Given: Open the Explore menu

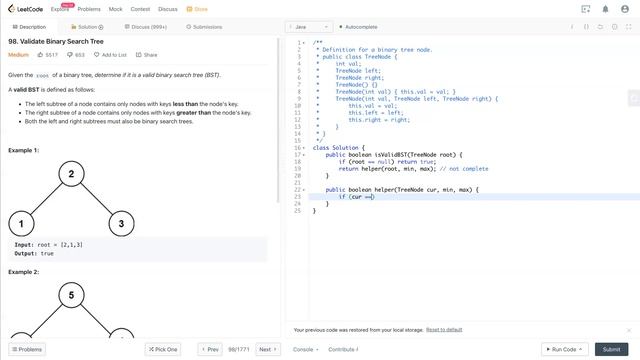Looking at the screenshot, I should 60,9.
